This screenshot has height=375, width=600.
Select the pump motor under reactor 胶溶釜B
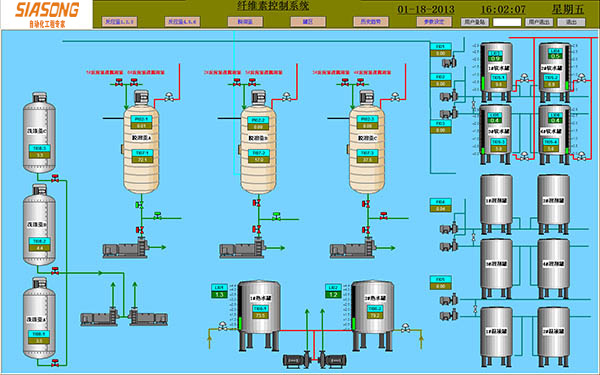coord(242,248)
